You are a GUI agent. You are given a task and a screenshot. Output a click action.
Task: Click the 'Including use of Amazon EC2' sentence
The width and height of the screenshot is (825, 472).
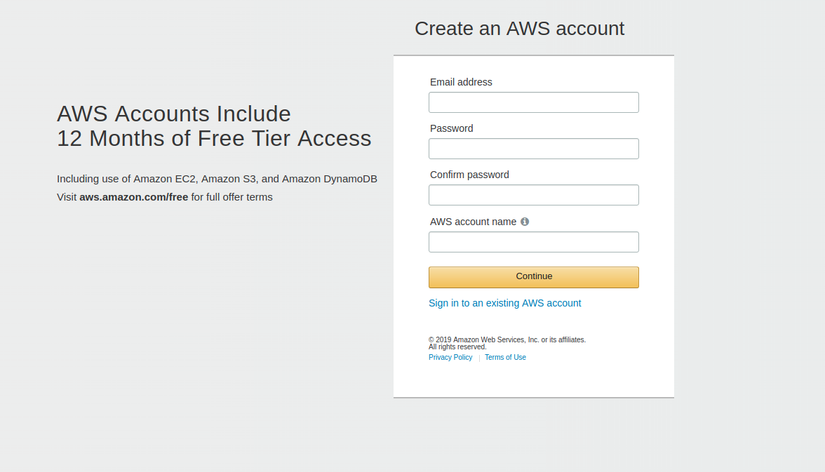point(216,179)
